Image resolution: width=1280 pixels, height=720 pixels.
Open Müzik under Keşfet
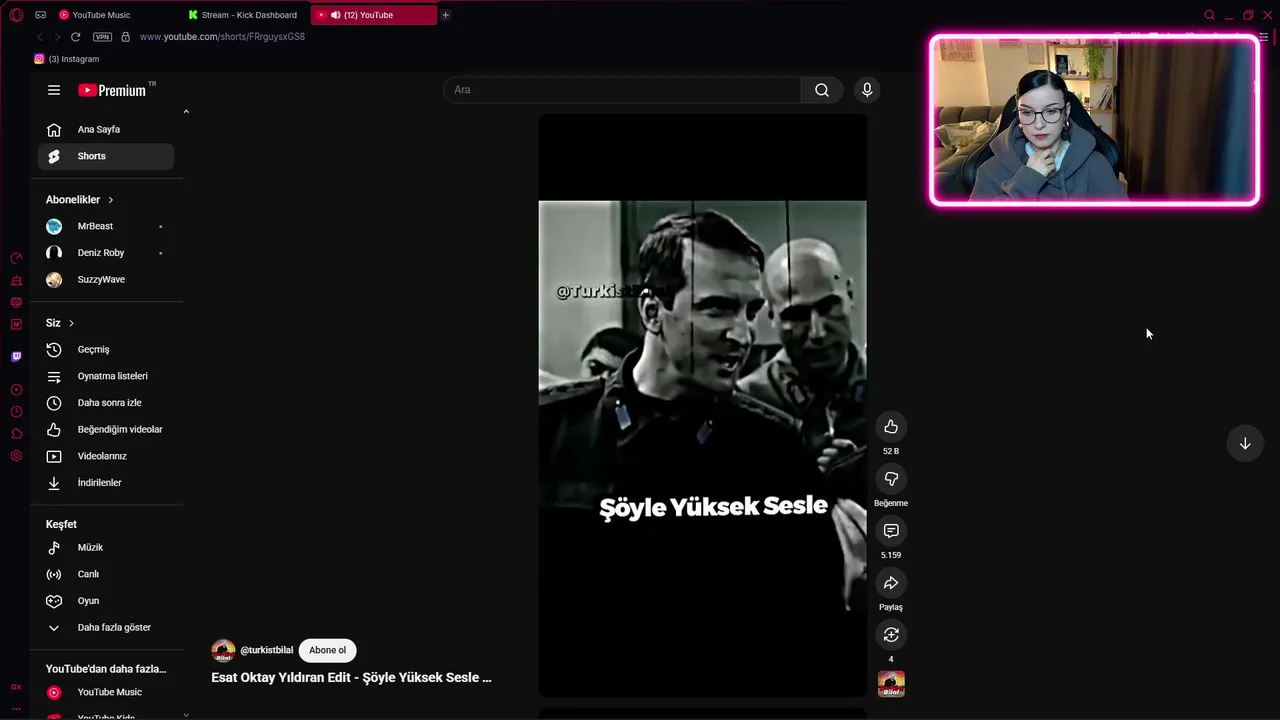106,547
